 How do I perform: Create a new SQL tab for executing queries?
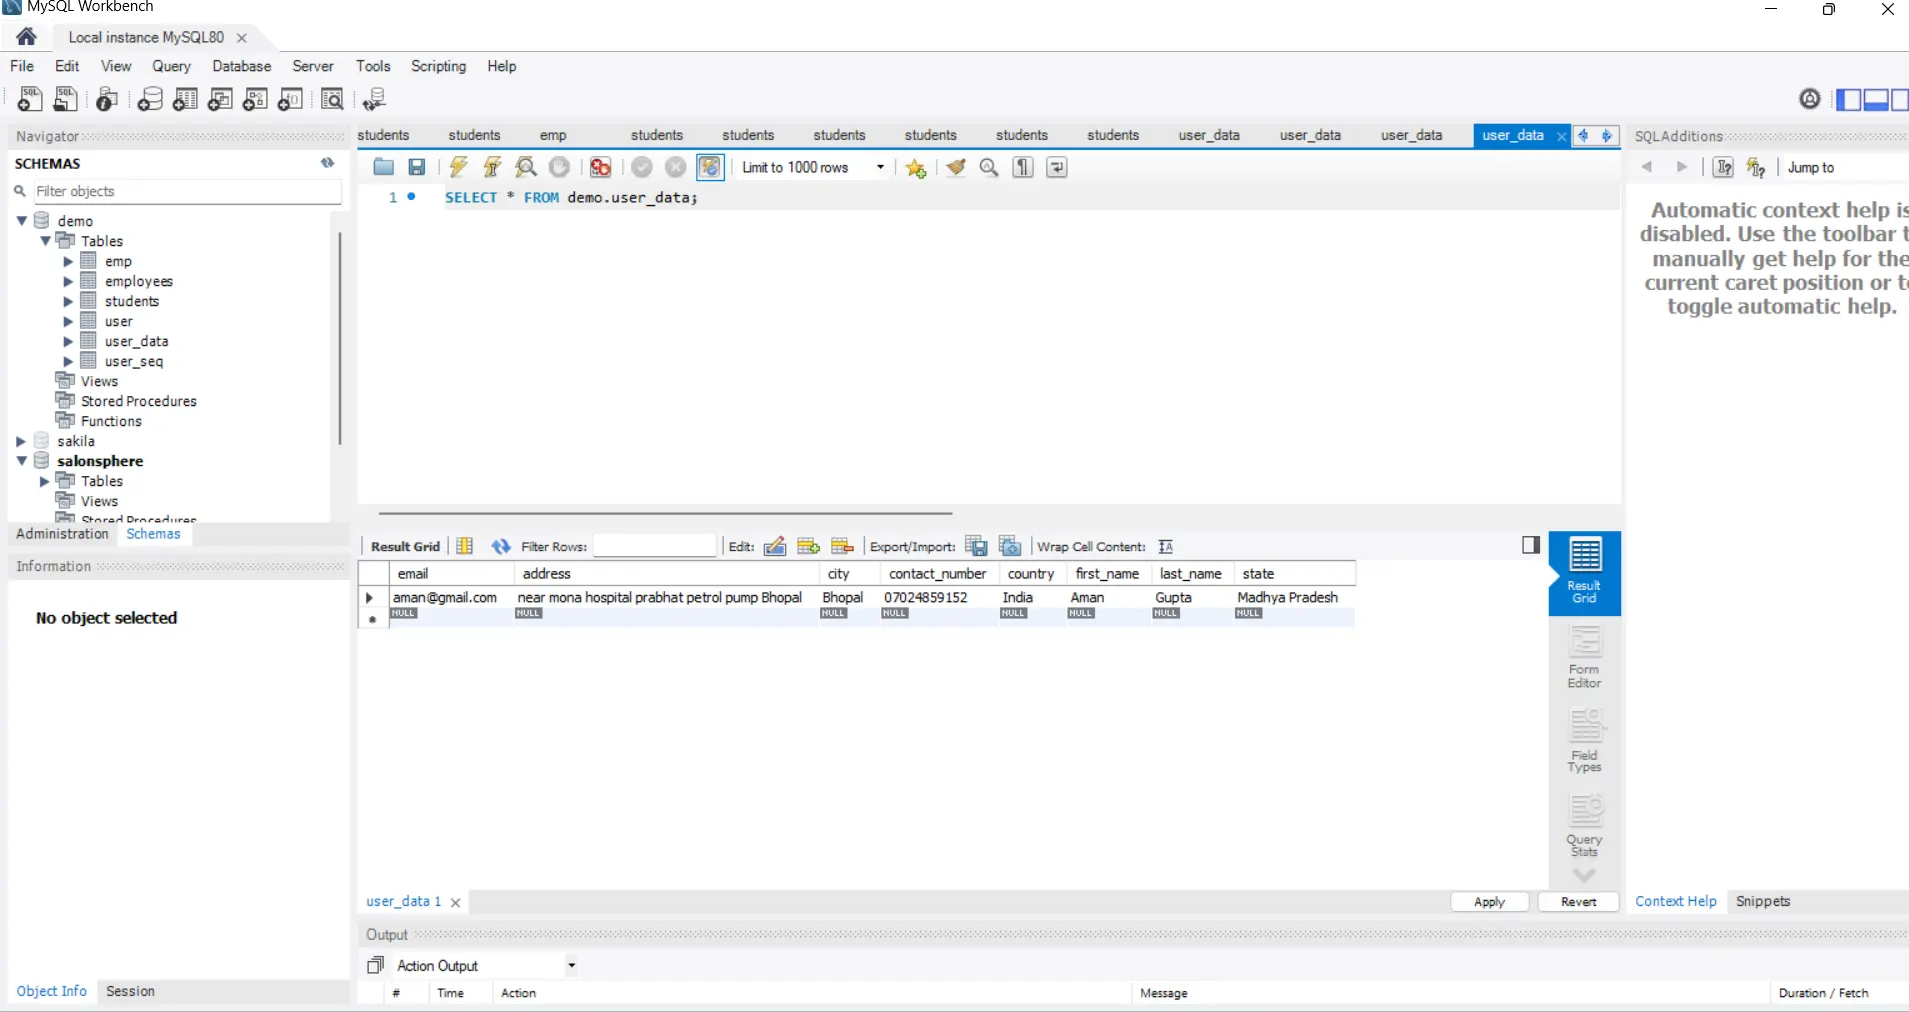(x=29, y=99)
